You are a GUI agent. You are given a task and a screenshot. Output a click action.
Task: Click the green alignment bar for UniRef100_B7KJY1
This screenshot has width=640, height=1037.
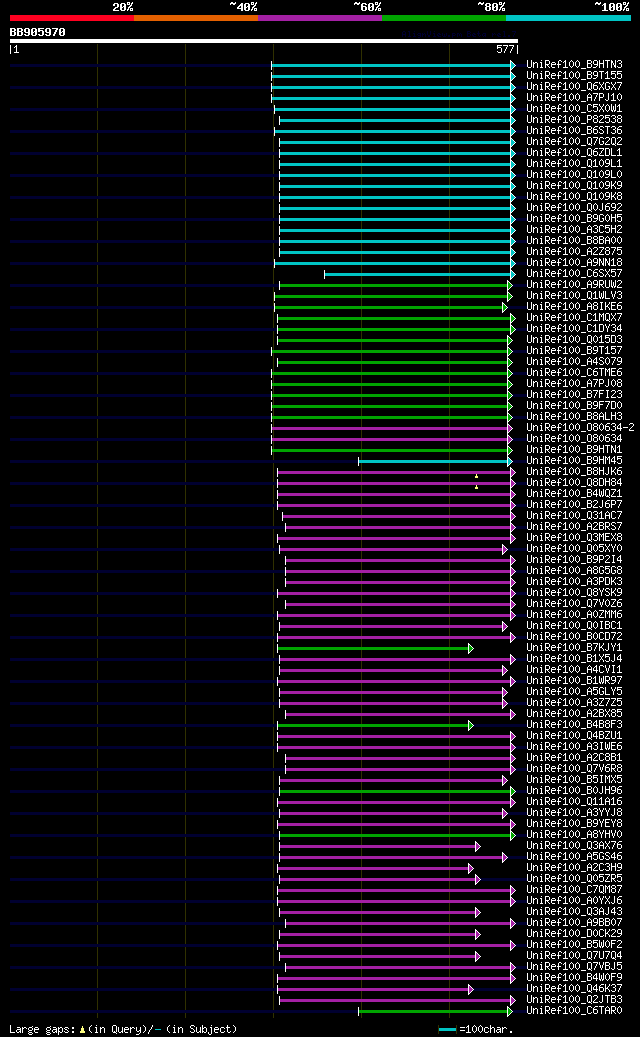point(376,647)
